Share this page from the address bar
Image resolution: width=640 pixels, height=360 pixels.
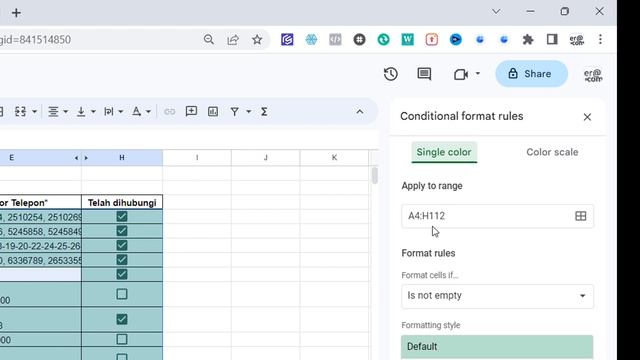coord(233,40)
